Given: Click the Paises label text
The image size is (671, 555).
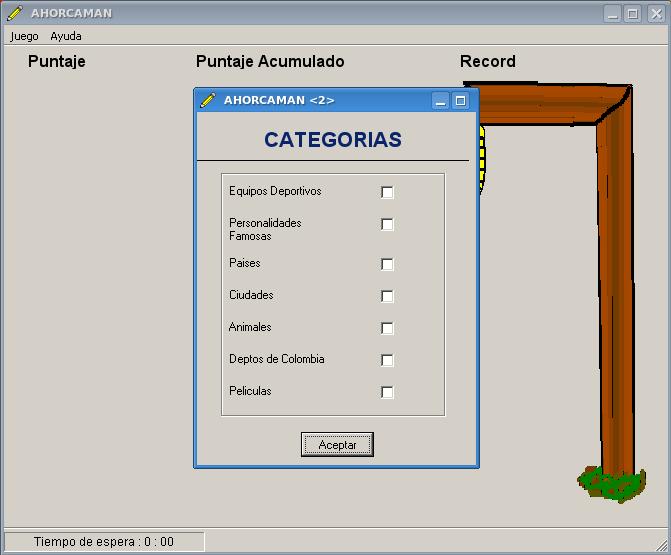Looking at the screenshot, I should point(245,263).
